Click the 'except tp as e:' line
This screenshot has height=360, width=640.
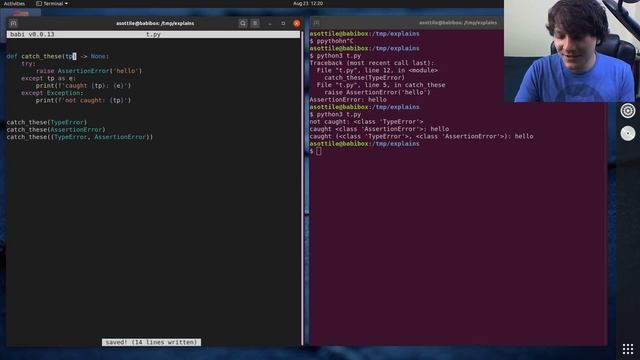49,78
